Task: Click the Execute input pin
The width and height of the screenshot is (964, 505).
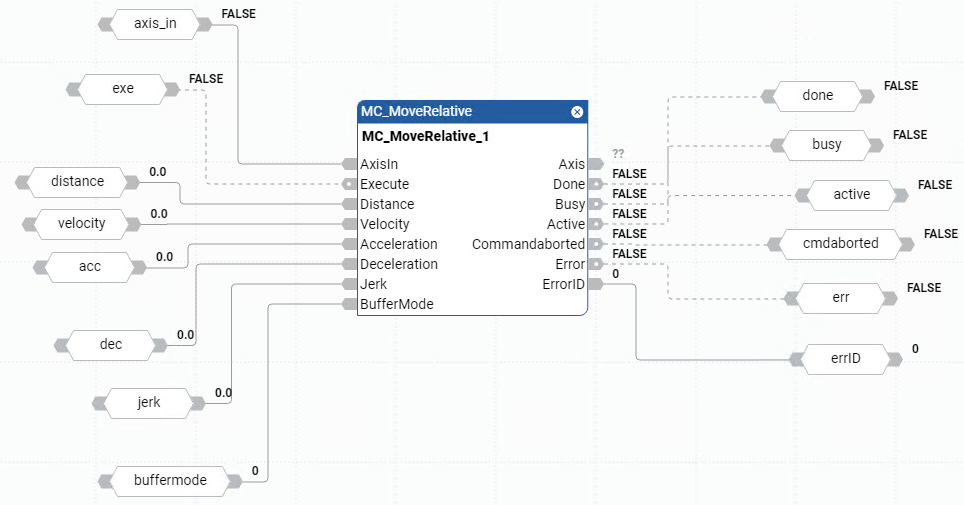Action: (x=349, y=184)
